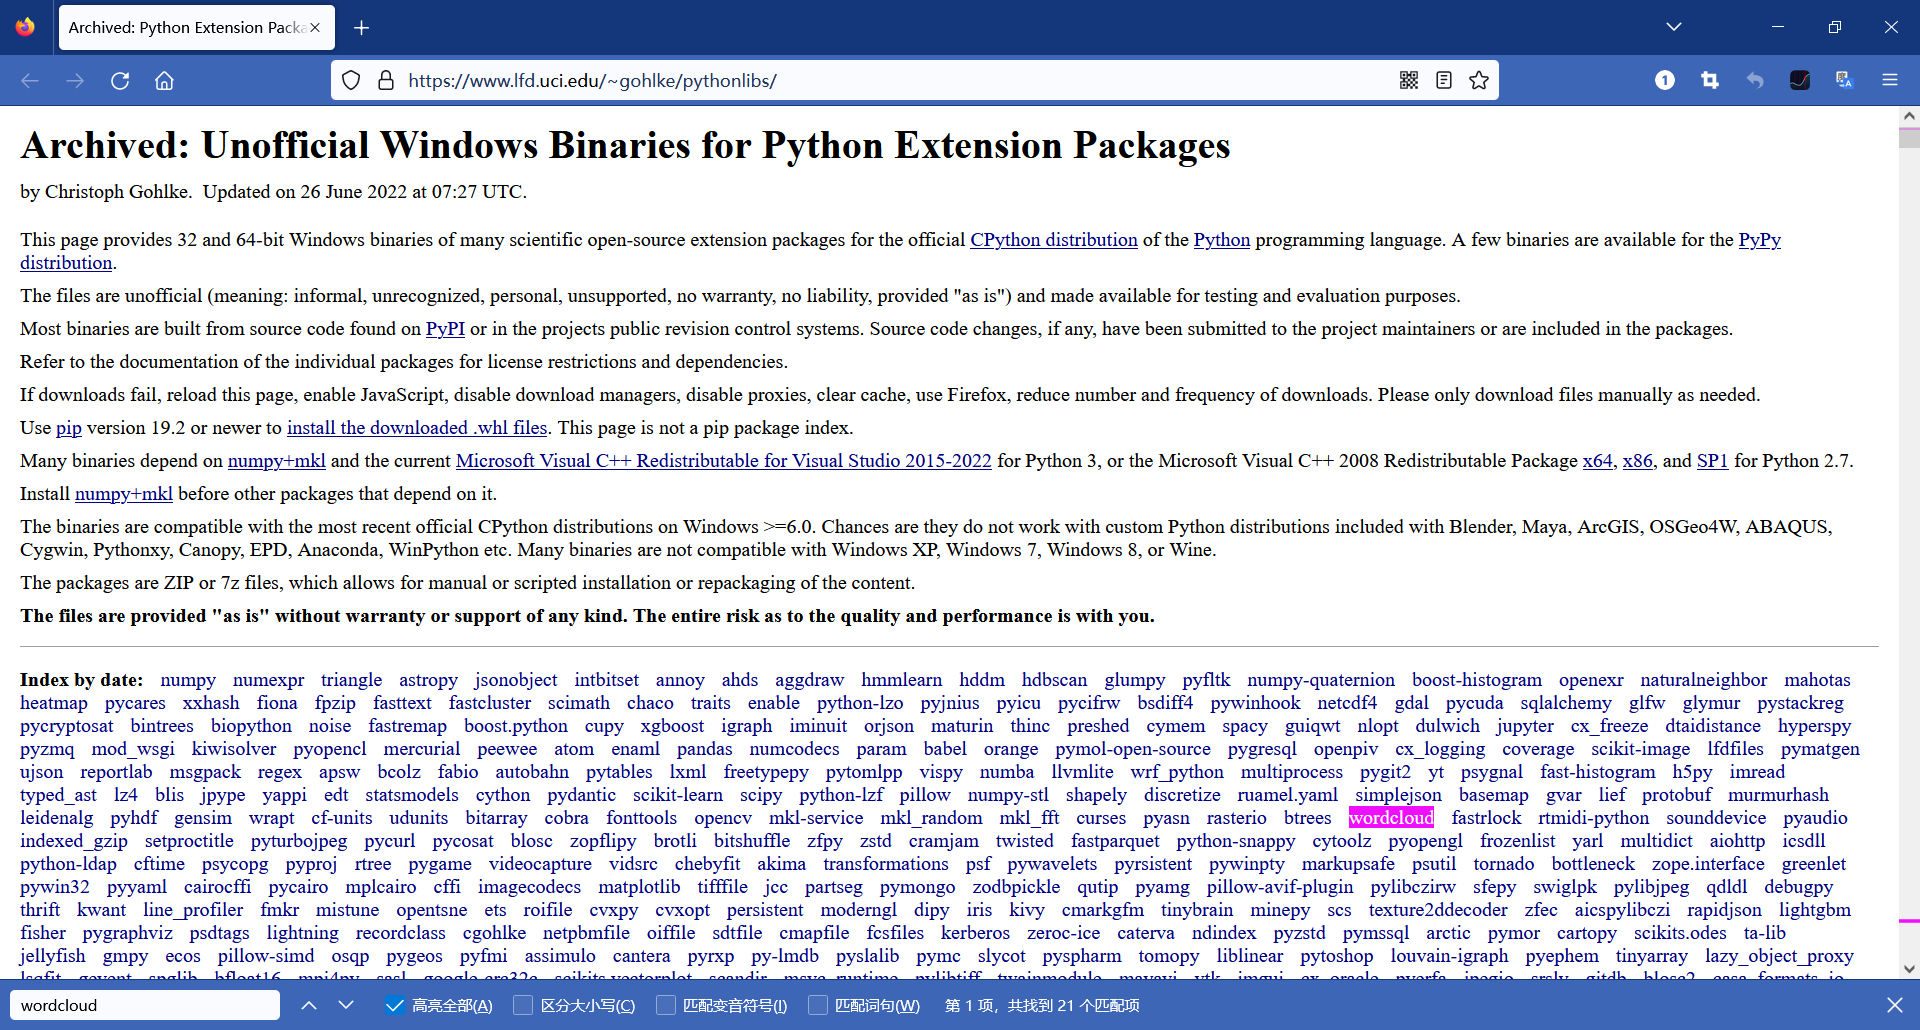Click the highlighted wordcloud package link
Screen dimensions: 1920x1030
1391,818
